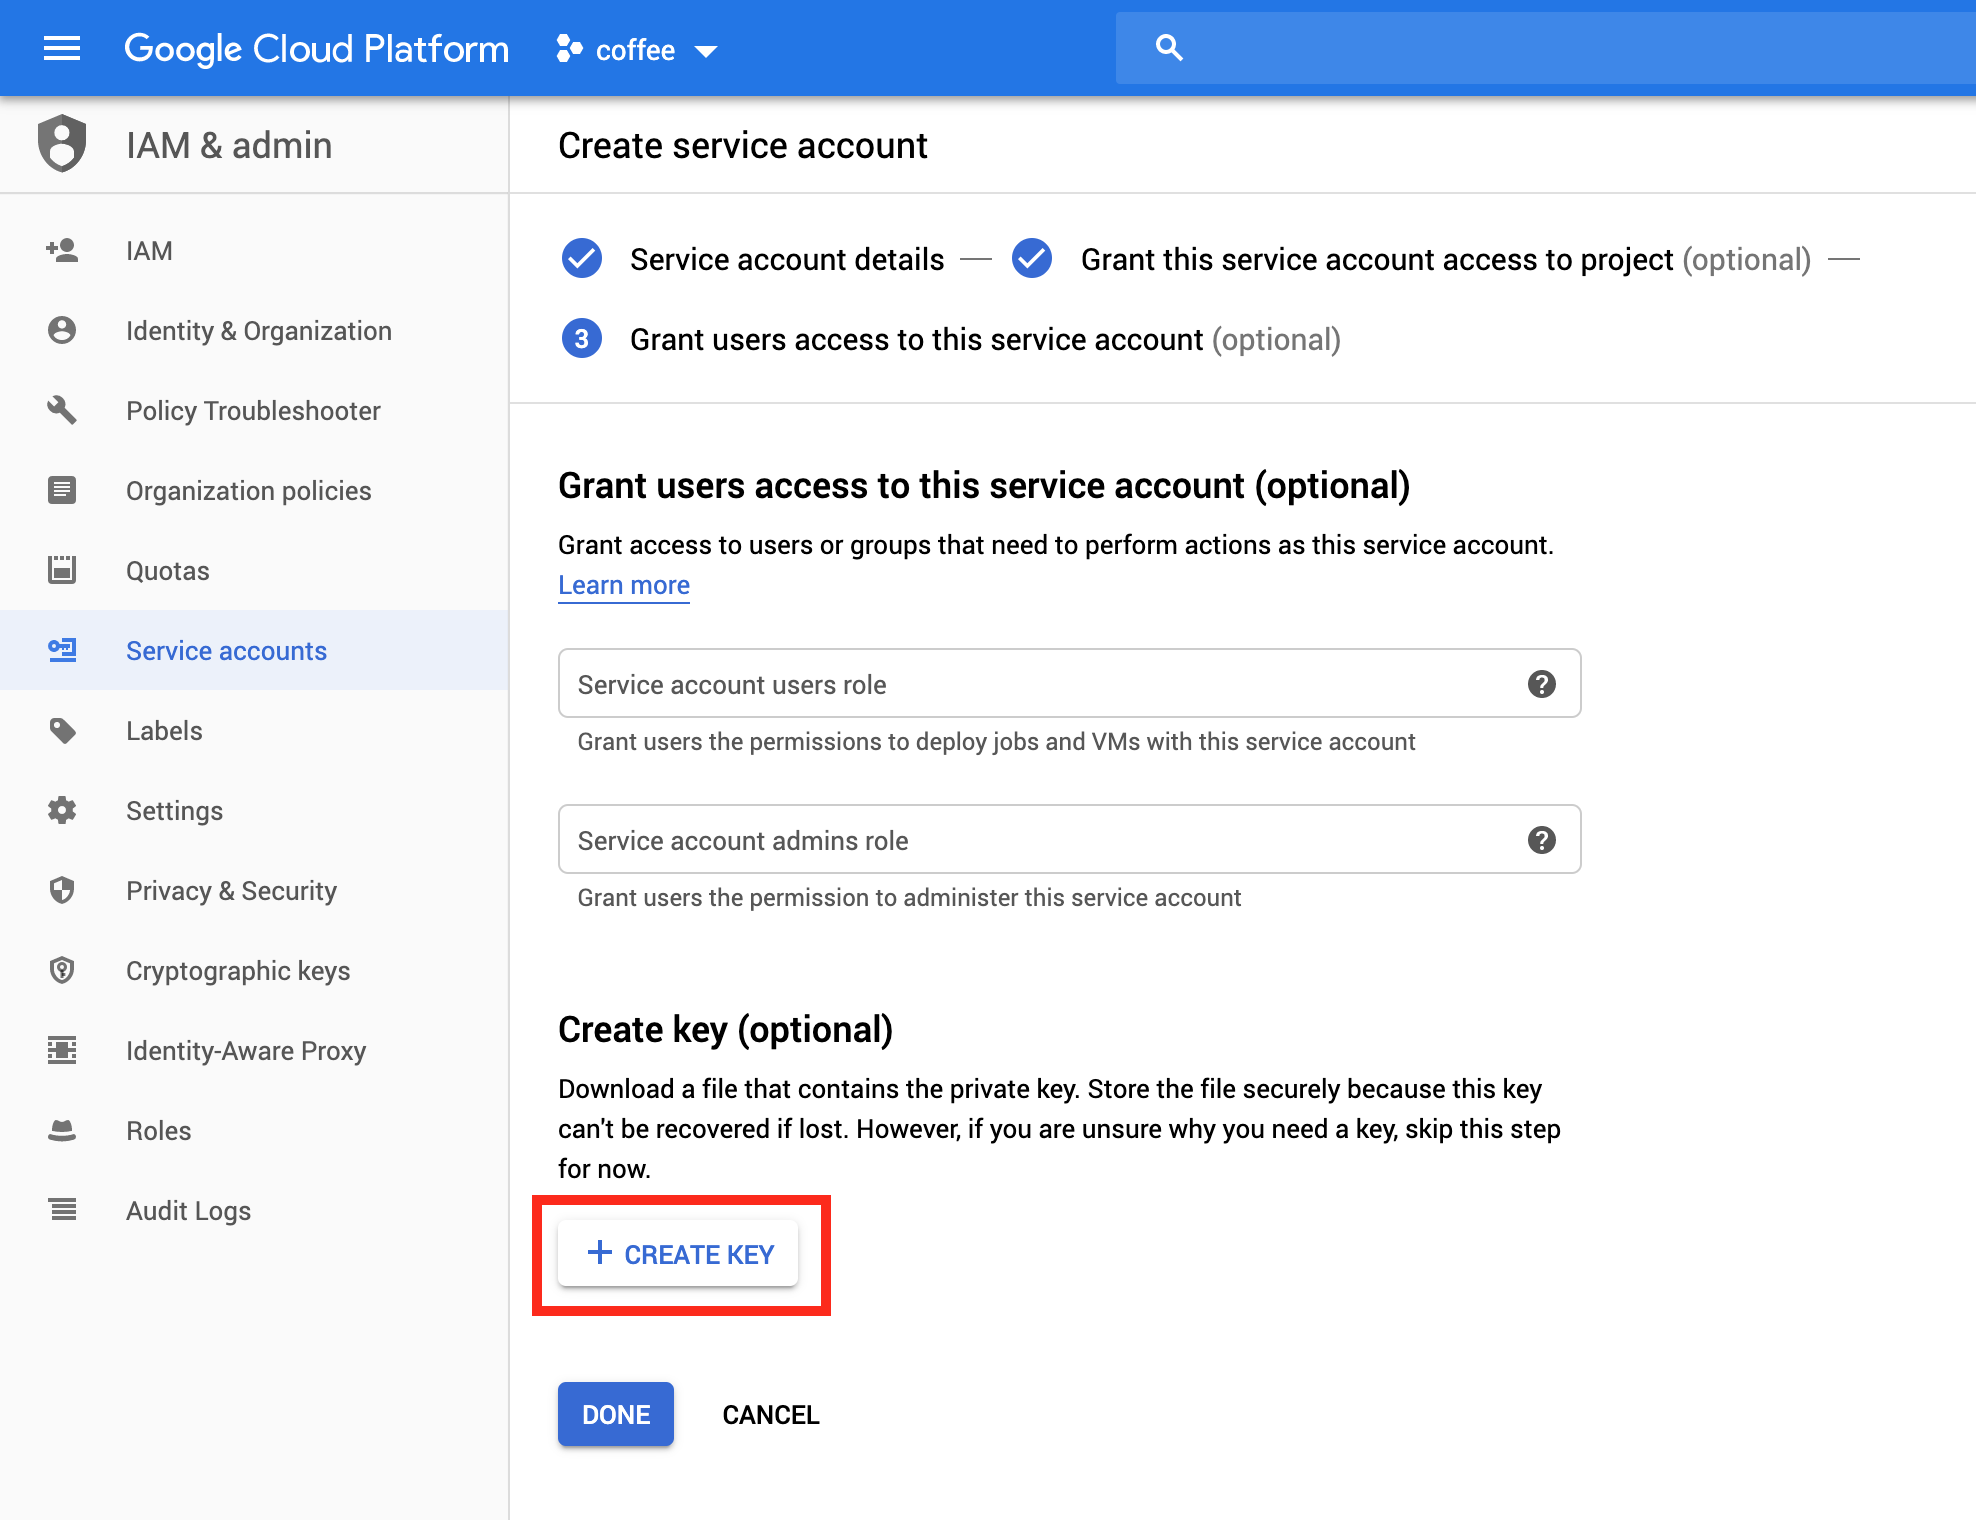Click the Organization policies document icon
This screenshot has height=1520, width=1976.
(62, 490)
